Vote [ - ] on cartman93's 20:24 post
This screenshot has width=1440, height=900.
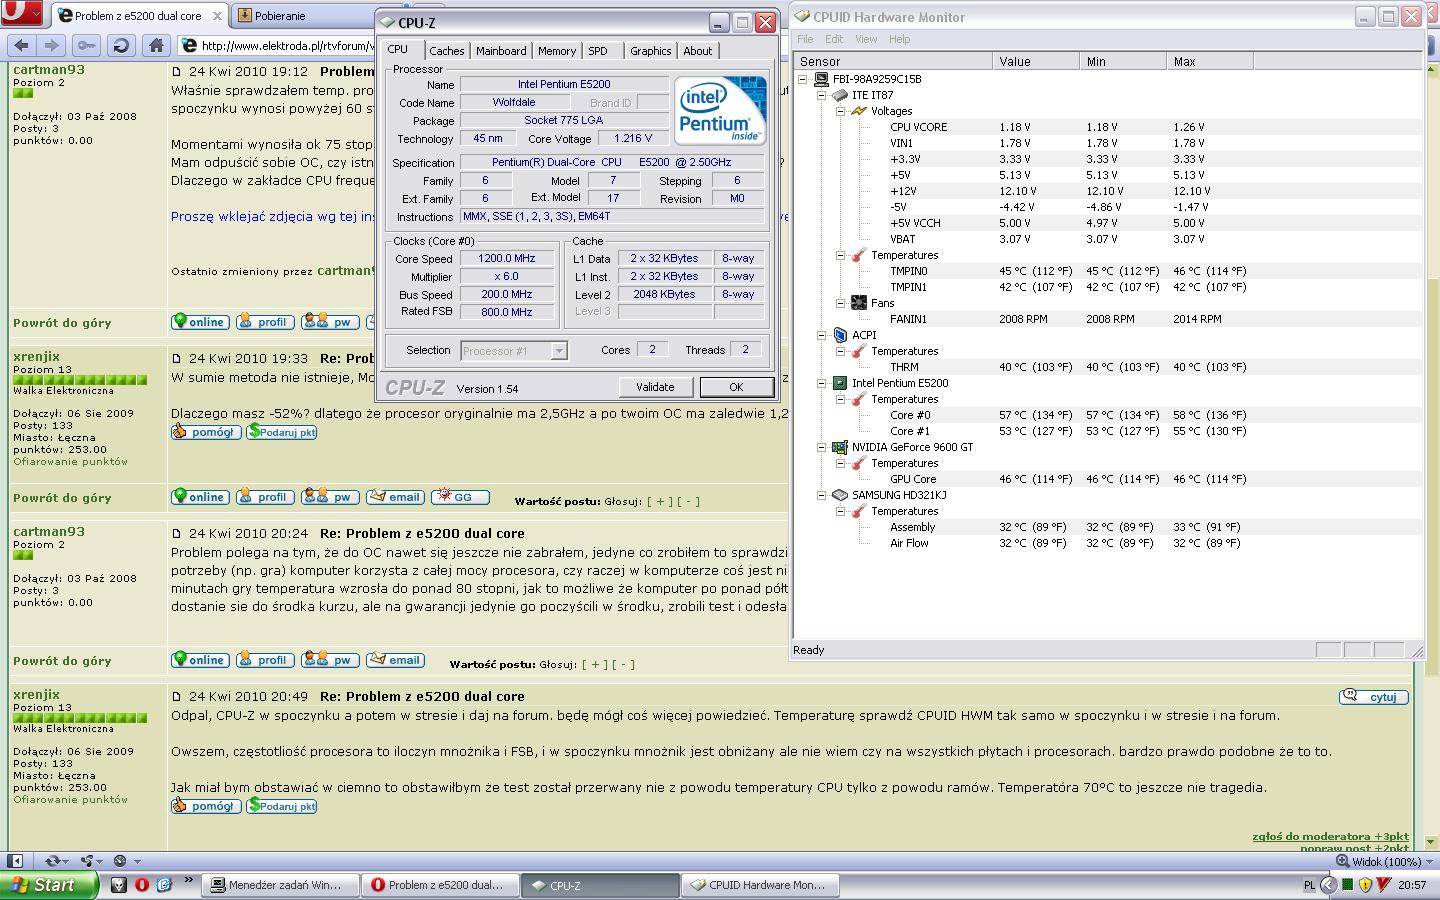point(623,664)
